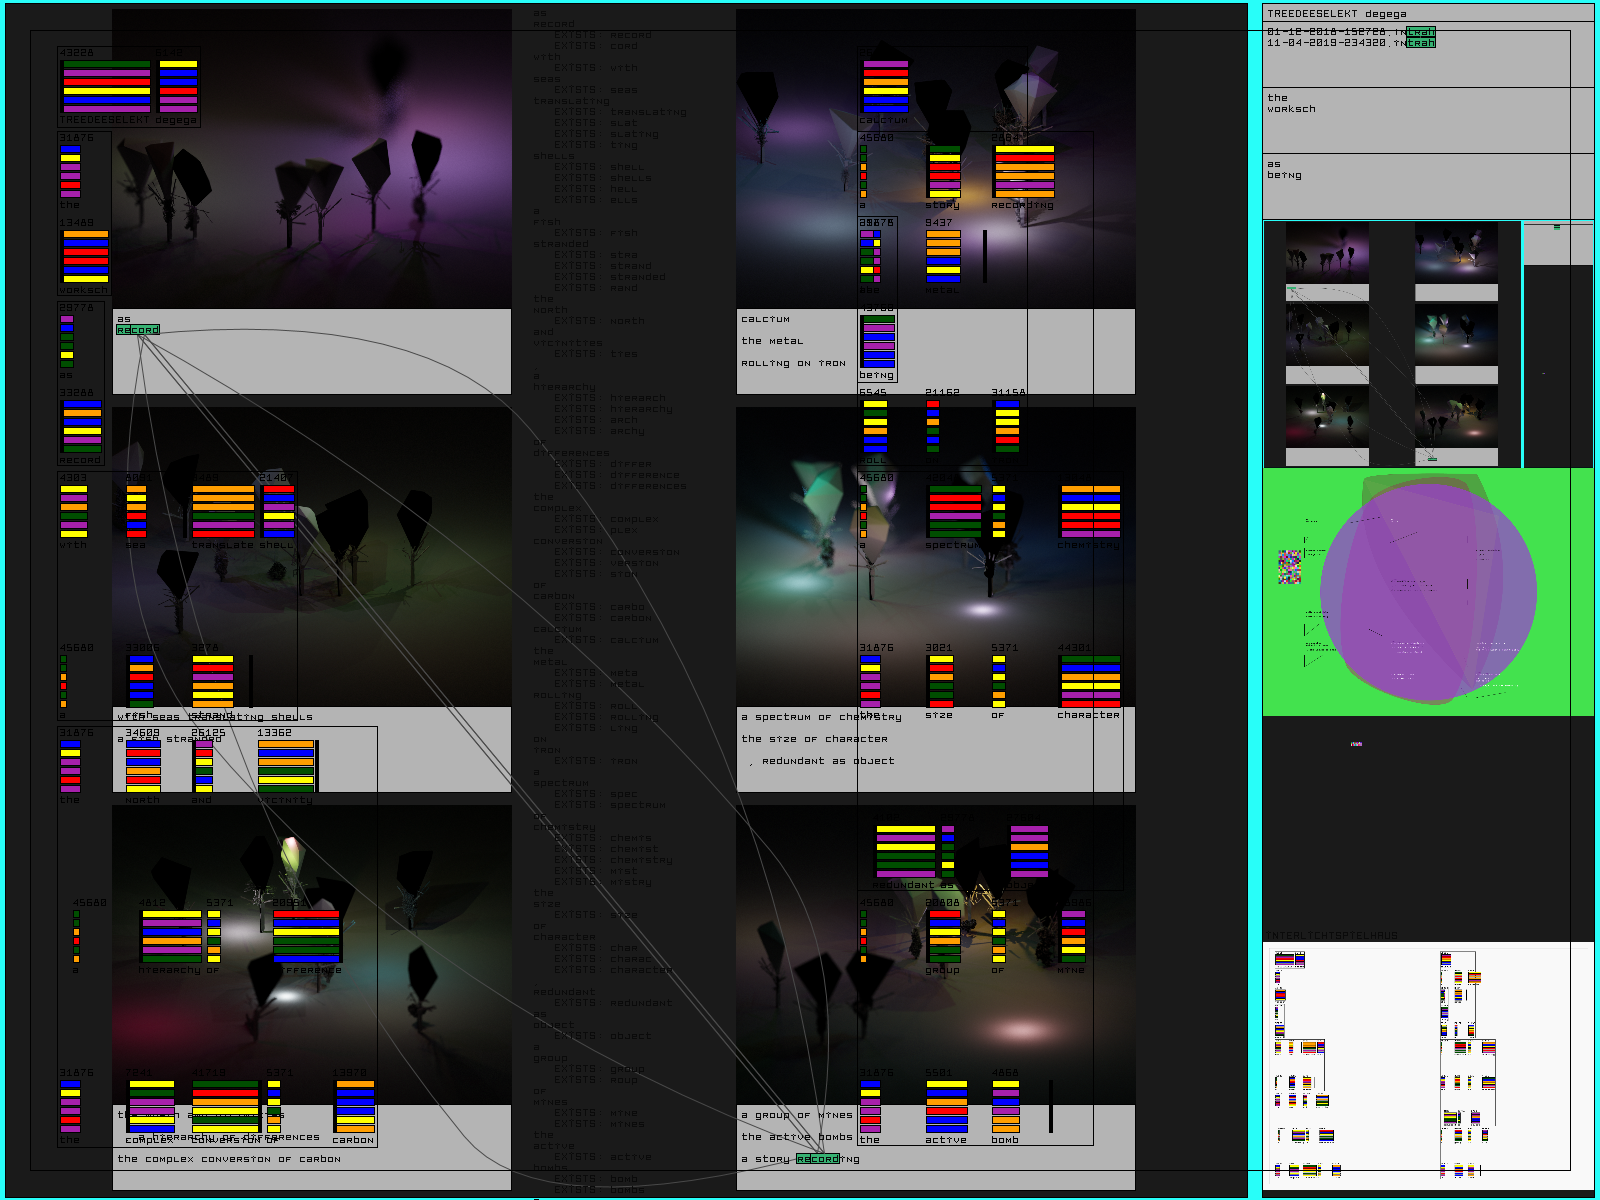Open the middle-right teal scene thumbnail

[1456, 336]
